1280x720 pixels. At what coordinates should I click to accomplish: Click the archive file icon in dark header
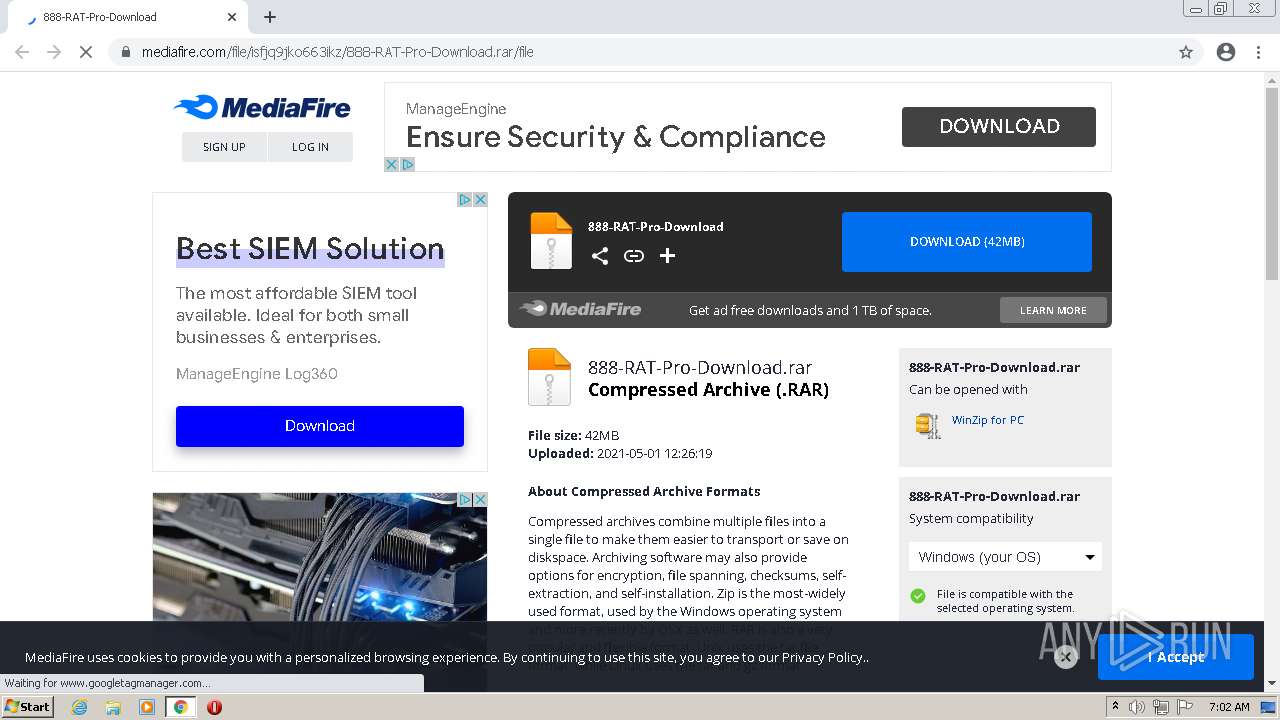551,241
